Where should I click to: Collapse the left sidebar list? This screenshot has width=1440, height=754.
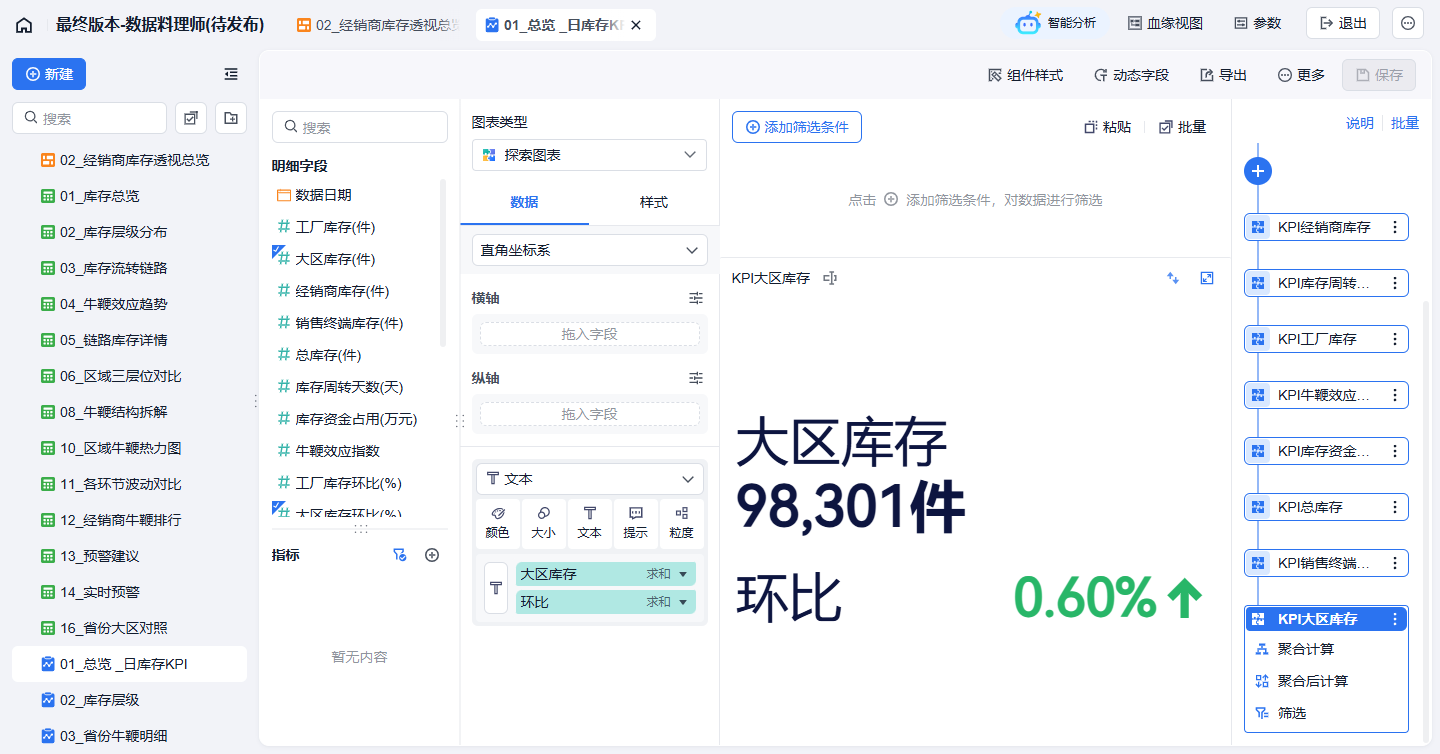pyautogui.click(x=231, y=74)
